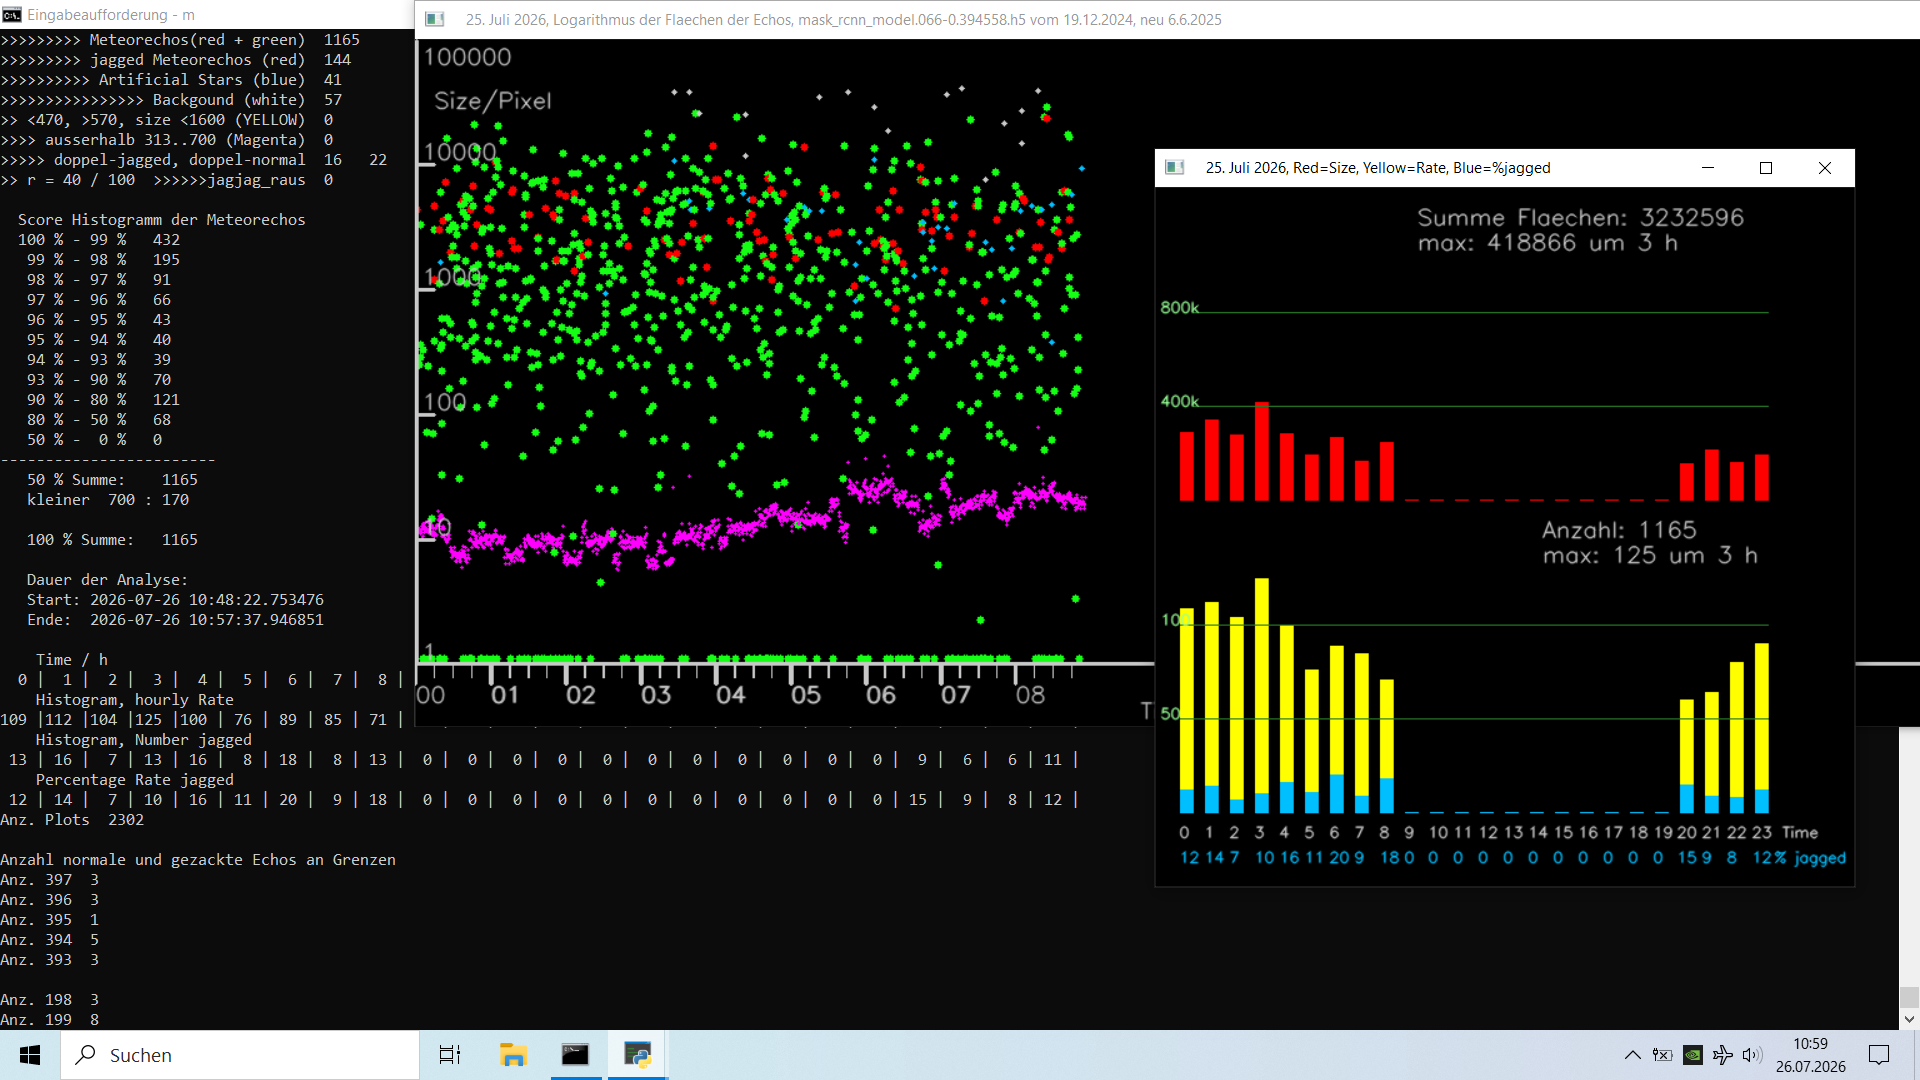The height and width of the screenshot is (1080, 1920).
Task: Click the 'Histogram, hourly Rate' heading
Action: [x=135, y=700]
